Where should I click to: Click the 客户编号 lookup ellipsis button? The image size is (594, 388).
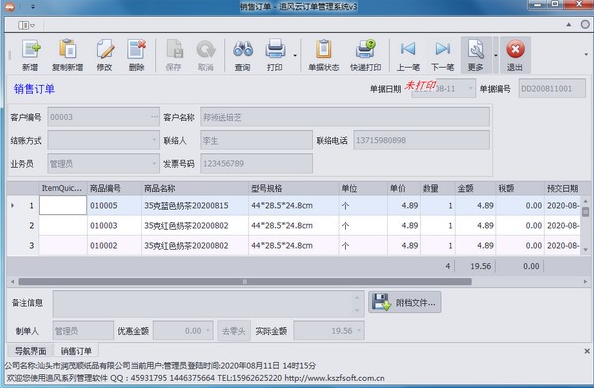click(154, 117)
